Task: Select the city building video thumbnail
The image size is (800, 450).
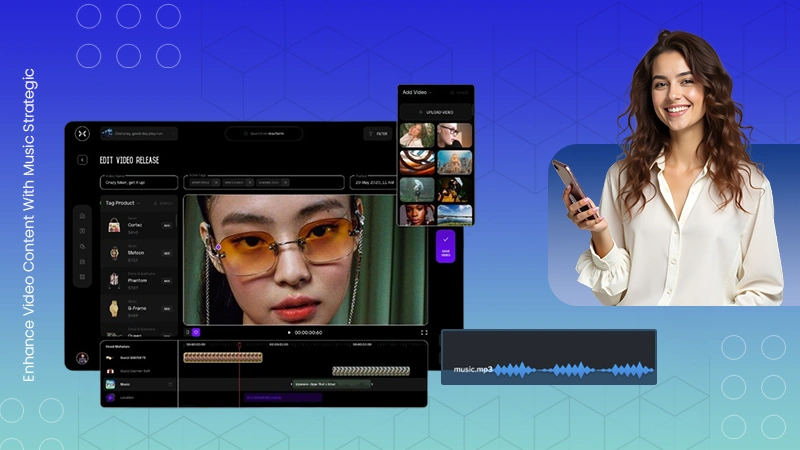Action: [455, 162]
